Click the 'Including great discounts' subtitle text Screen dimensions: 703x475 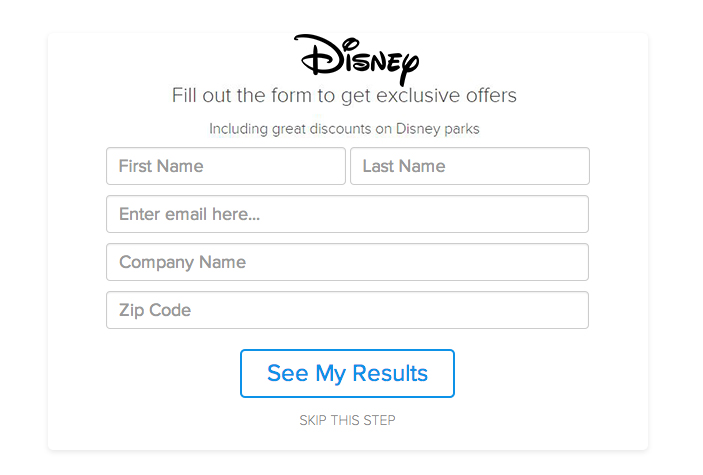(344, 129)
